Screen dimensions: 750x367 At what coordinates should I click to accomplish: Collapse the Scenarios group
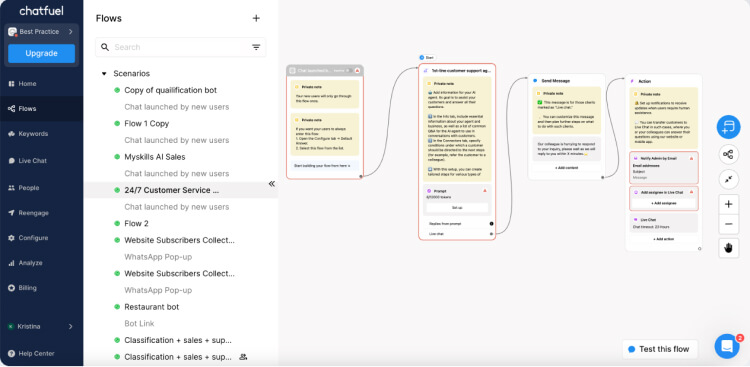[104, 74]
